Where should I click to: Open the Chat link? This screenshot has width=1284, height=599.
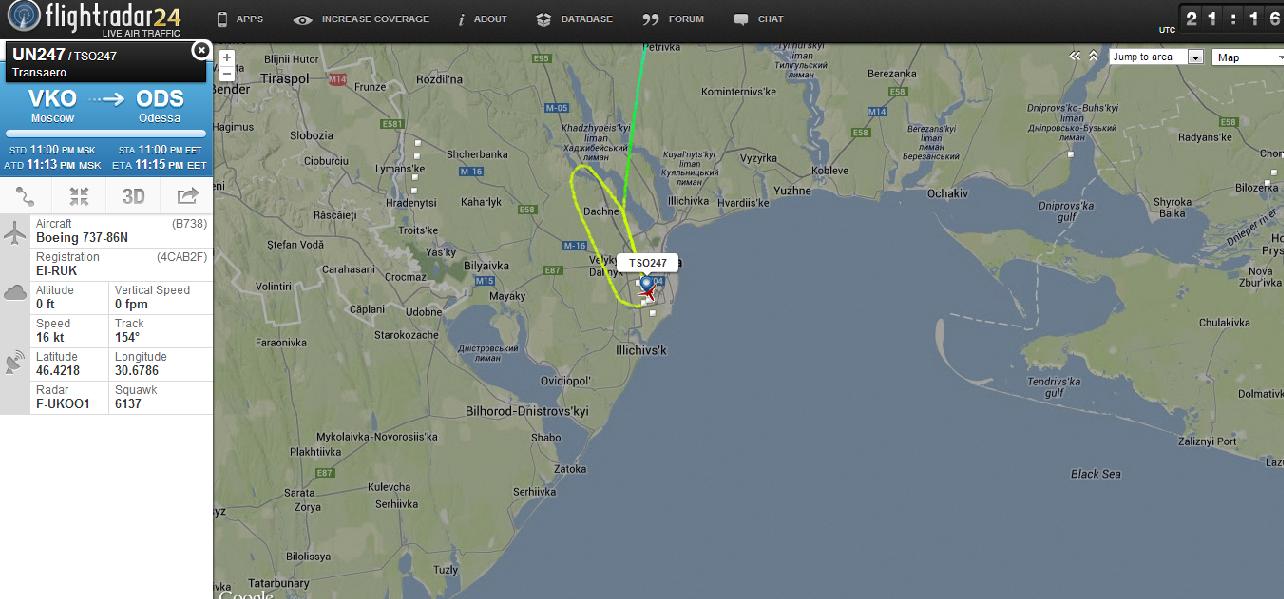click(x=758, y=19)
